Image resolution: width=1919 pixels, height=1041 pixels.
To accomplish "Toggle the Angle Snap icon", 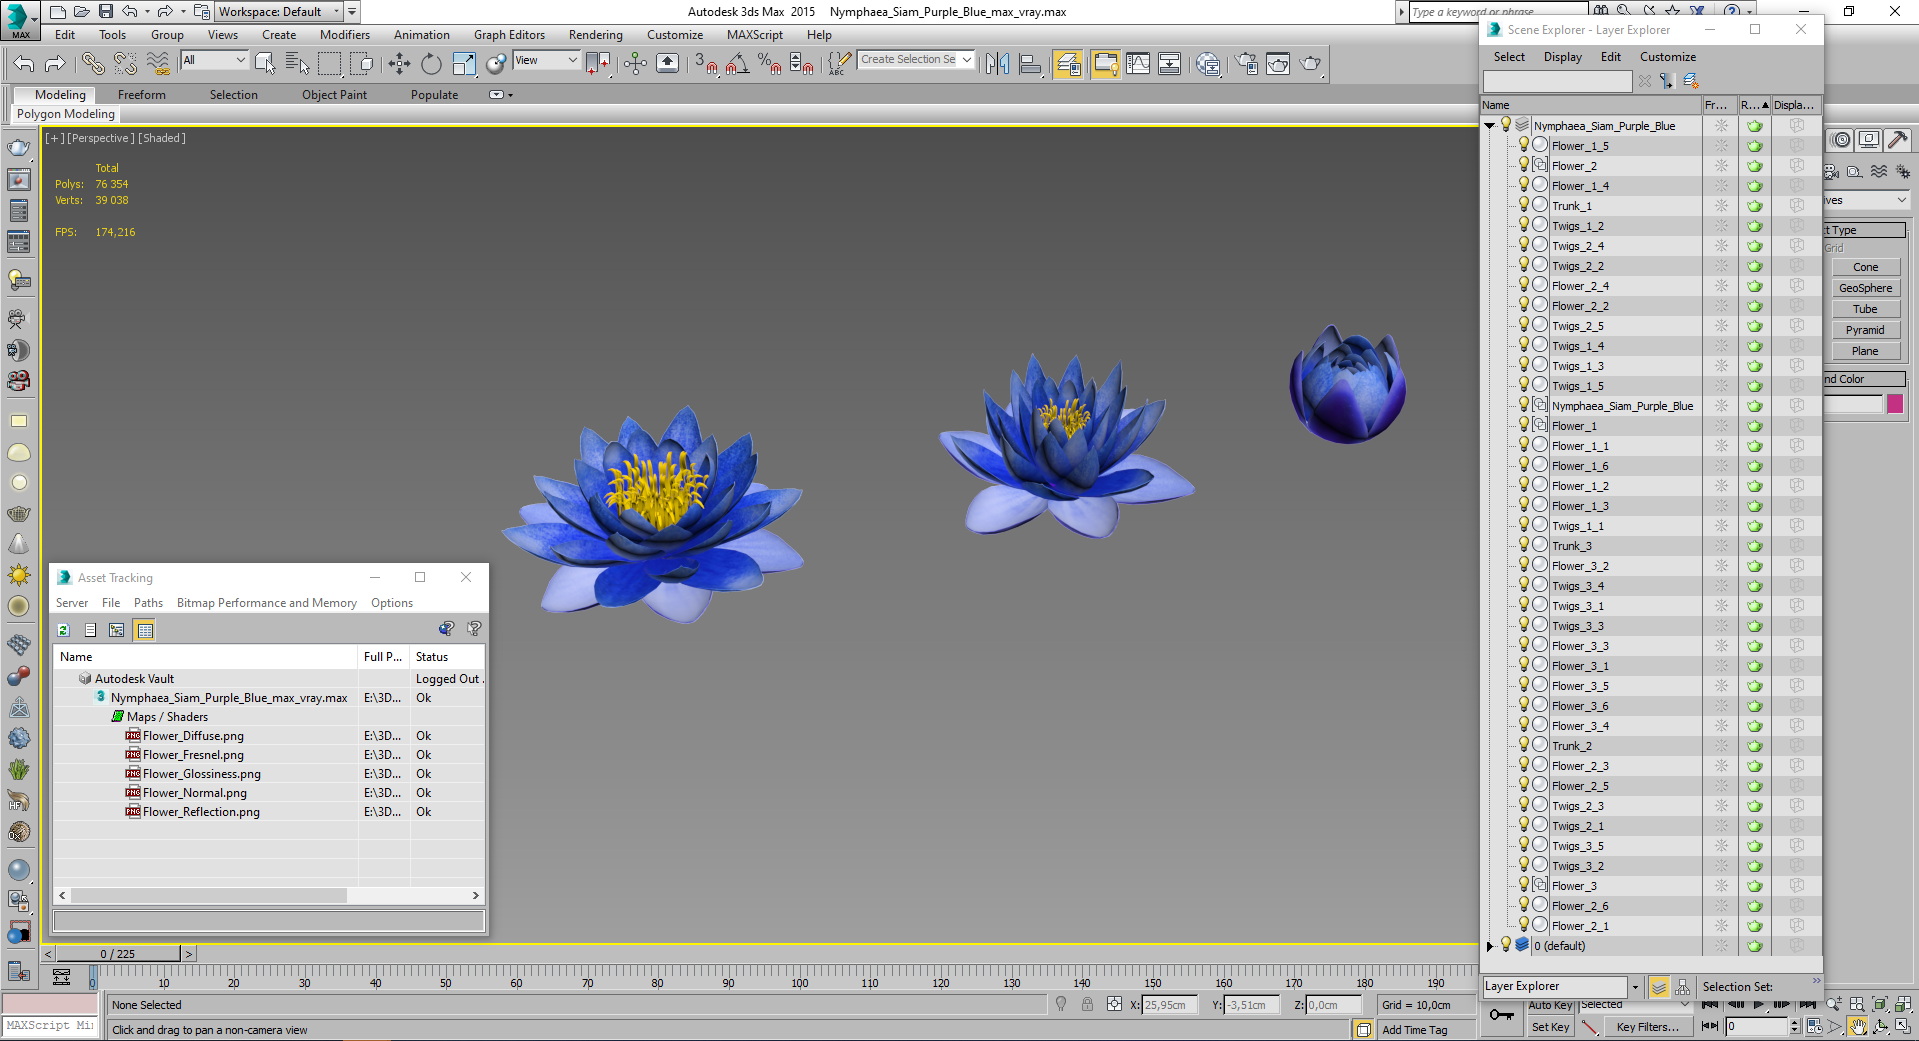I will (738, 64).
